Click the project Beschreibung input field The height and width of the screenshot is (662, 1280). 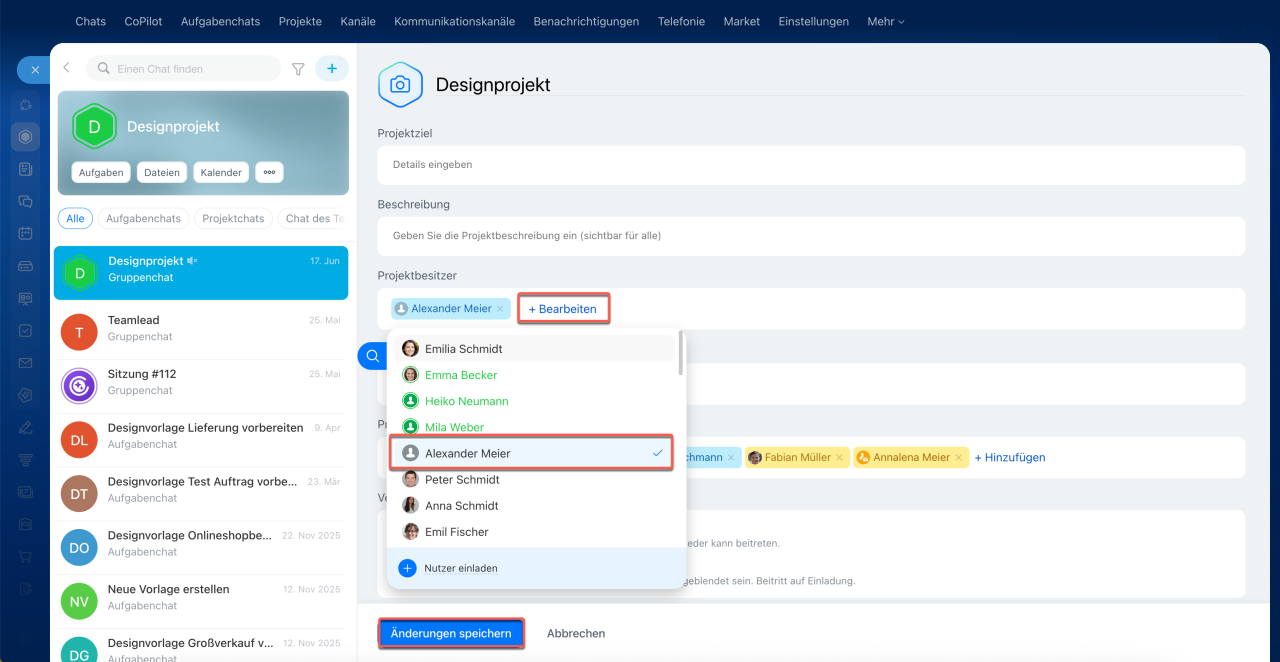tap(811, 236)
